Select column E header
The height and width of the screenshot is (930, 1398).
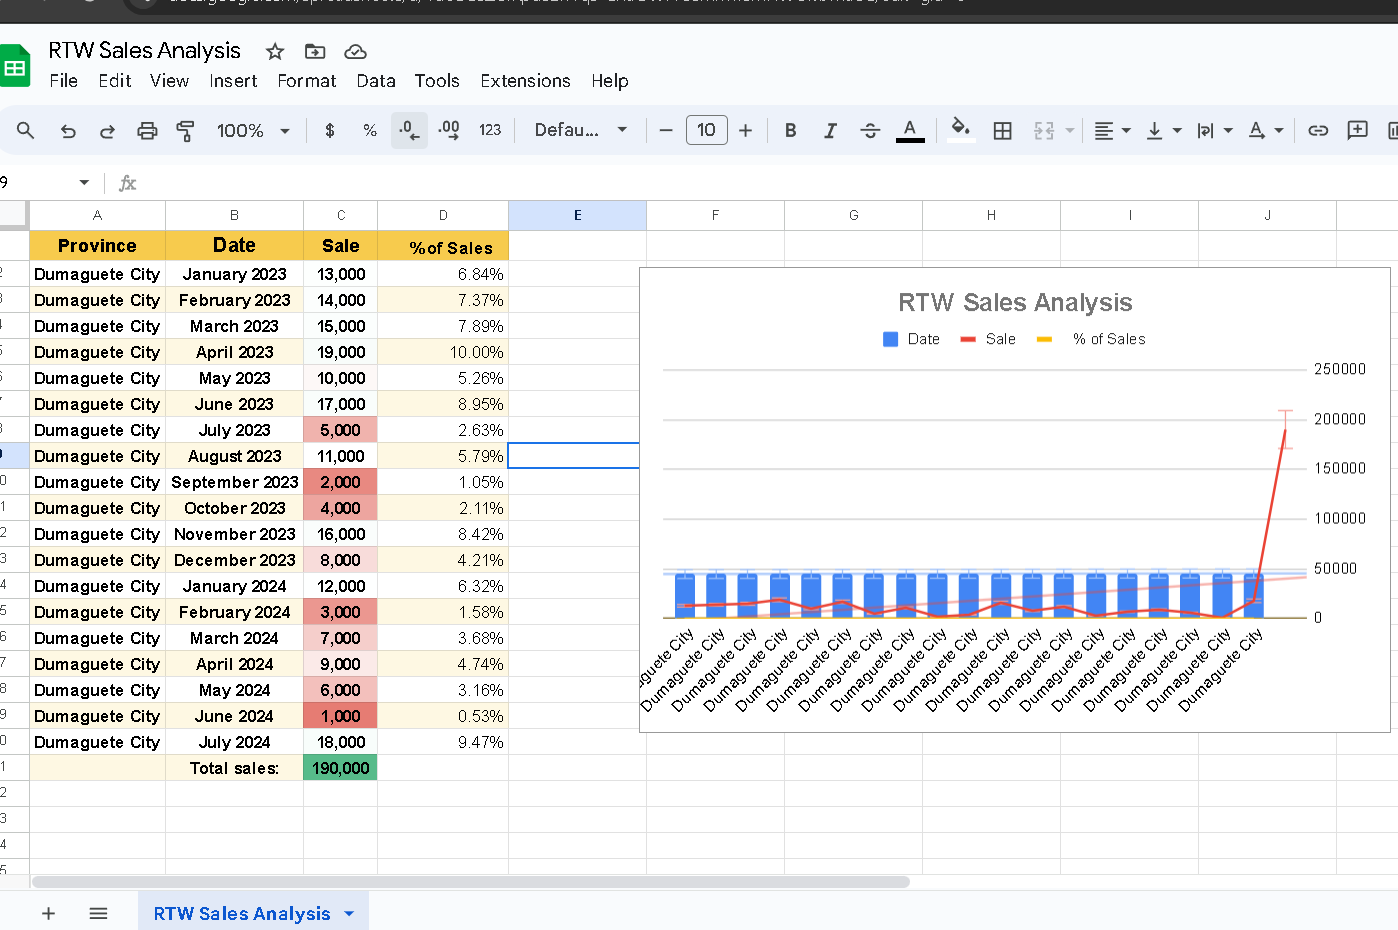pos(577,215)
